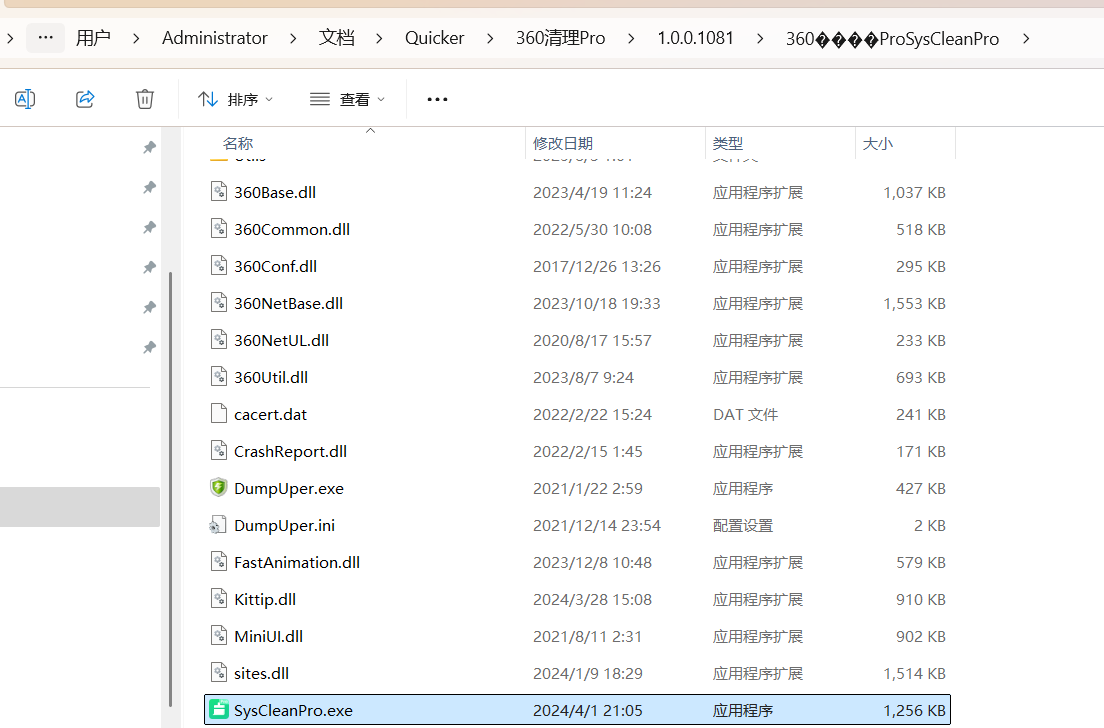Open the breadcrumb ellipsis overflow button

[46, 38]
